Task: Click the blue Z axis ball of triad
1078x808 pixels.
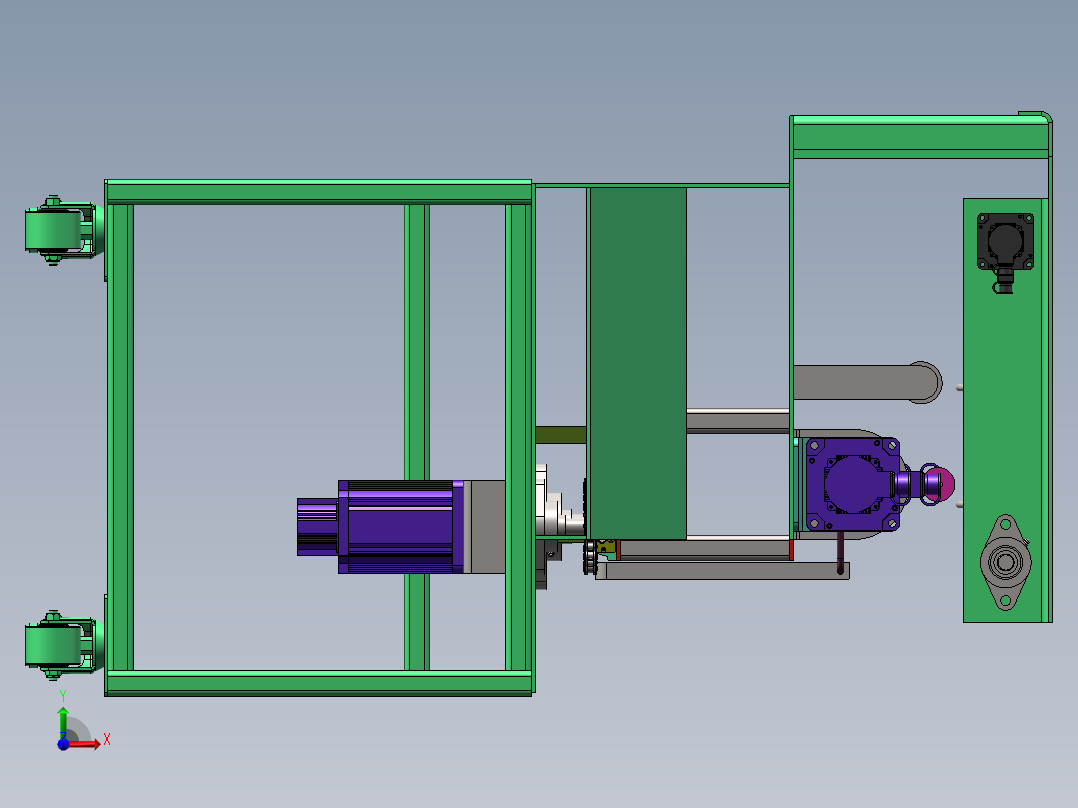Action: coord(63,744)
